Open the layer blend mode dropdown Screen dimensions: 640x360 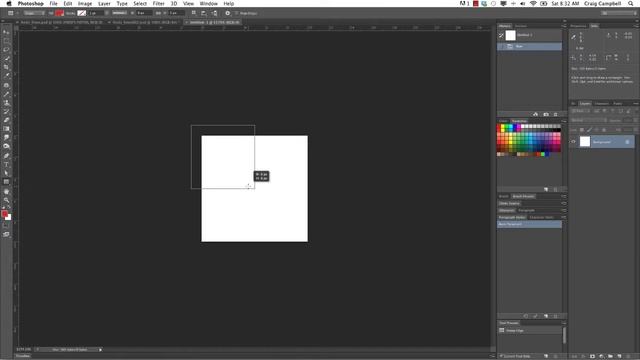[588, 120]
